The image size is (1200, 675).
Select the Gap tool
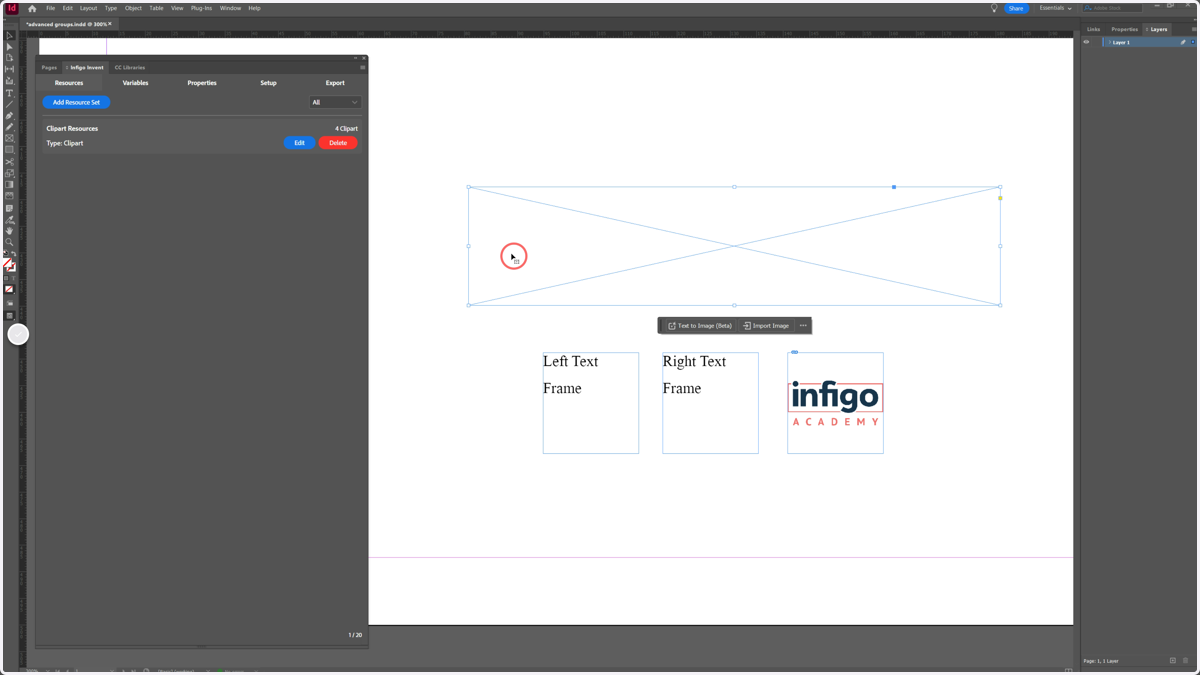tap(9, 69)
